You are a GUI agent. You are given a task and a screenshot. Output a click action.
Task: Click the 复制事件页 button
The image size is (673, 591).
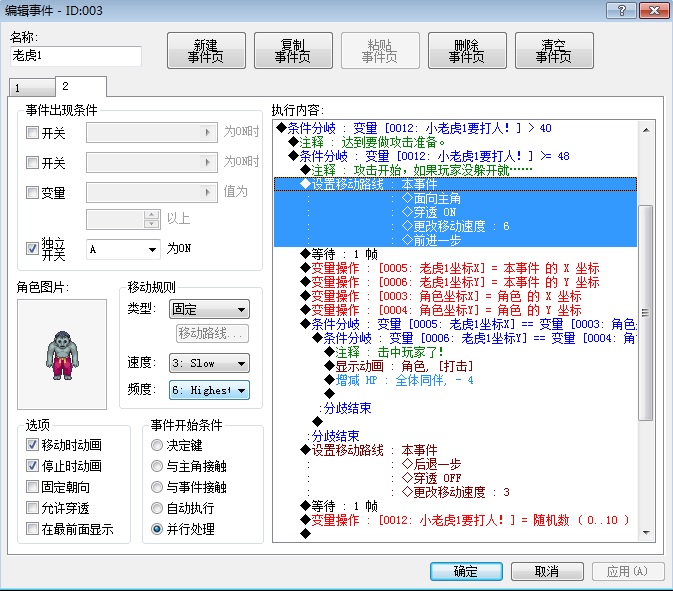click(x=293, y=51)
